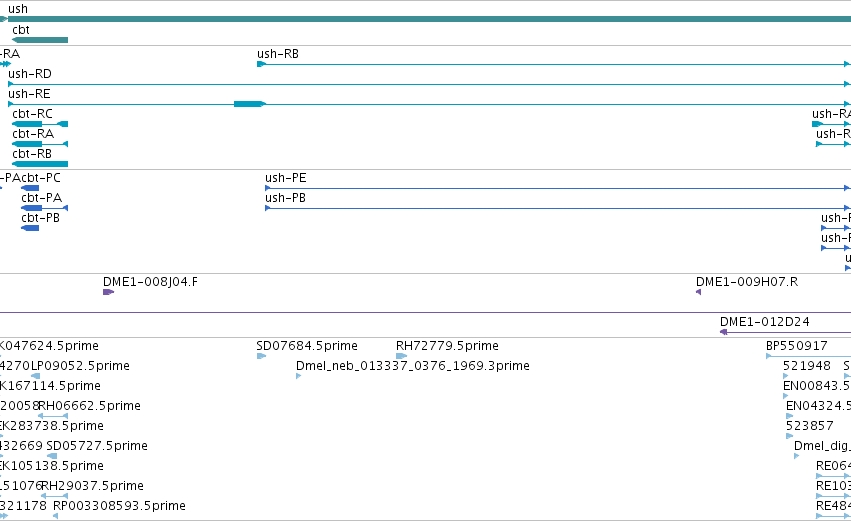Click the DME1-012D24 clone label
Image resolution: width=851 pixels, height=521 pixels.
765,322
